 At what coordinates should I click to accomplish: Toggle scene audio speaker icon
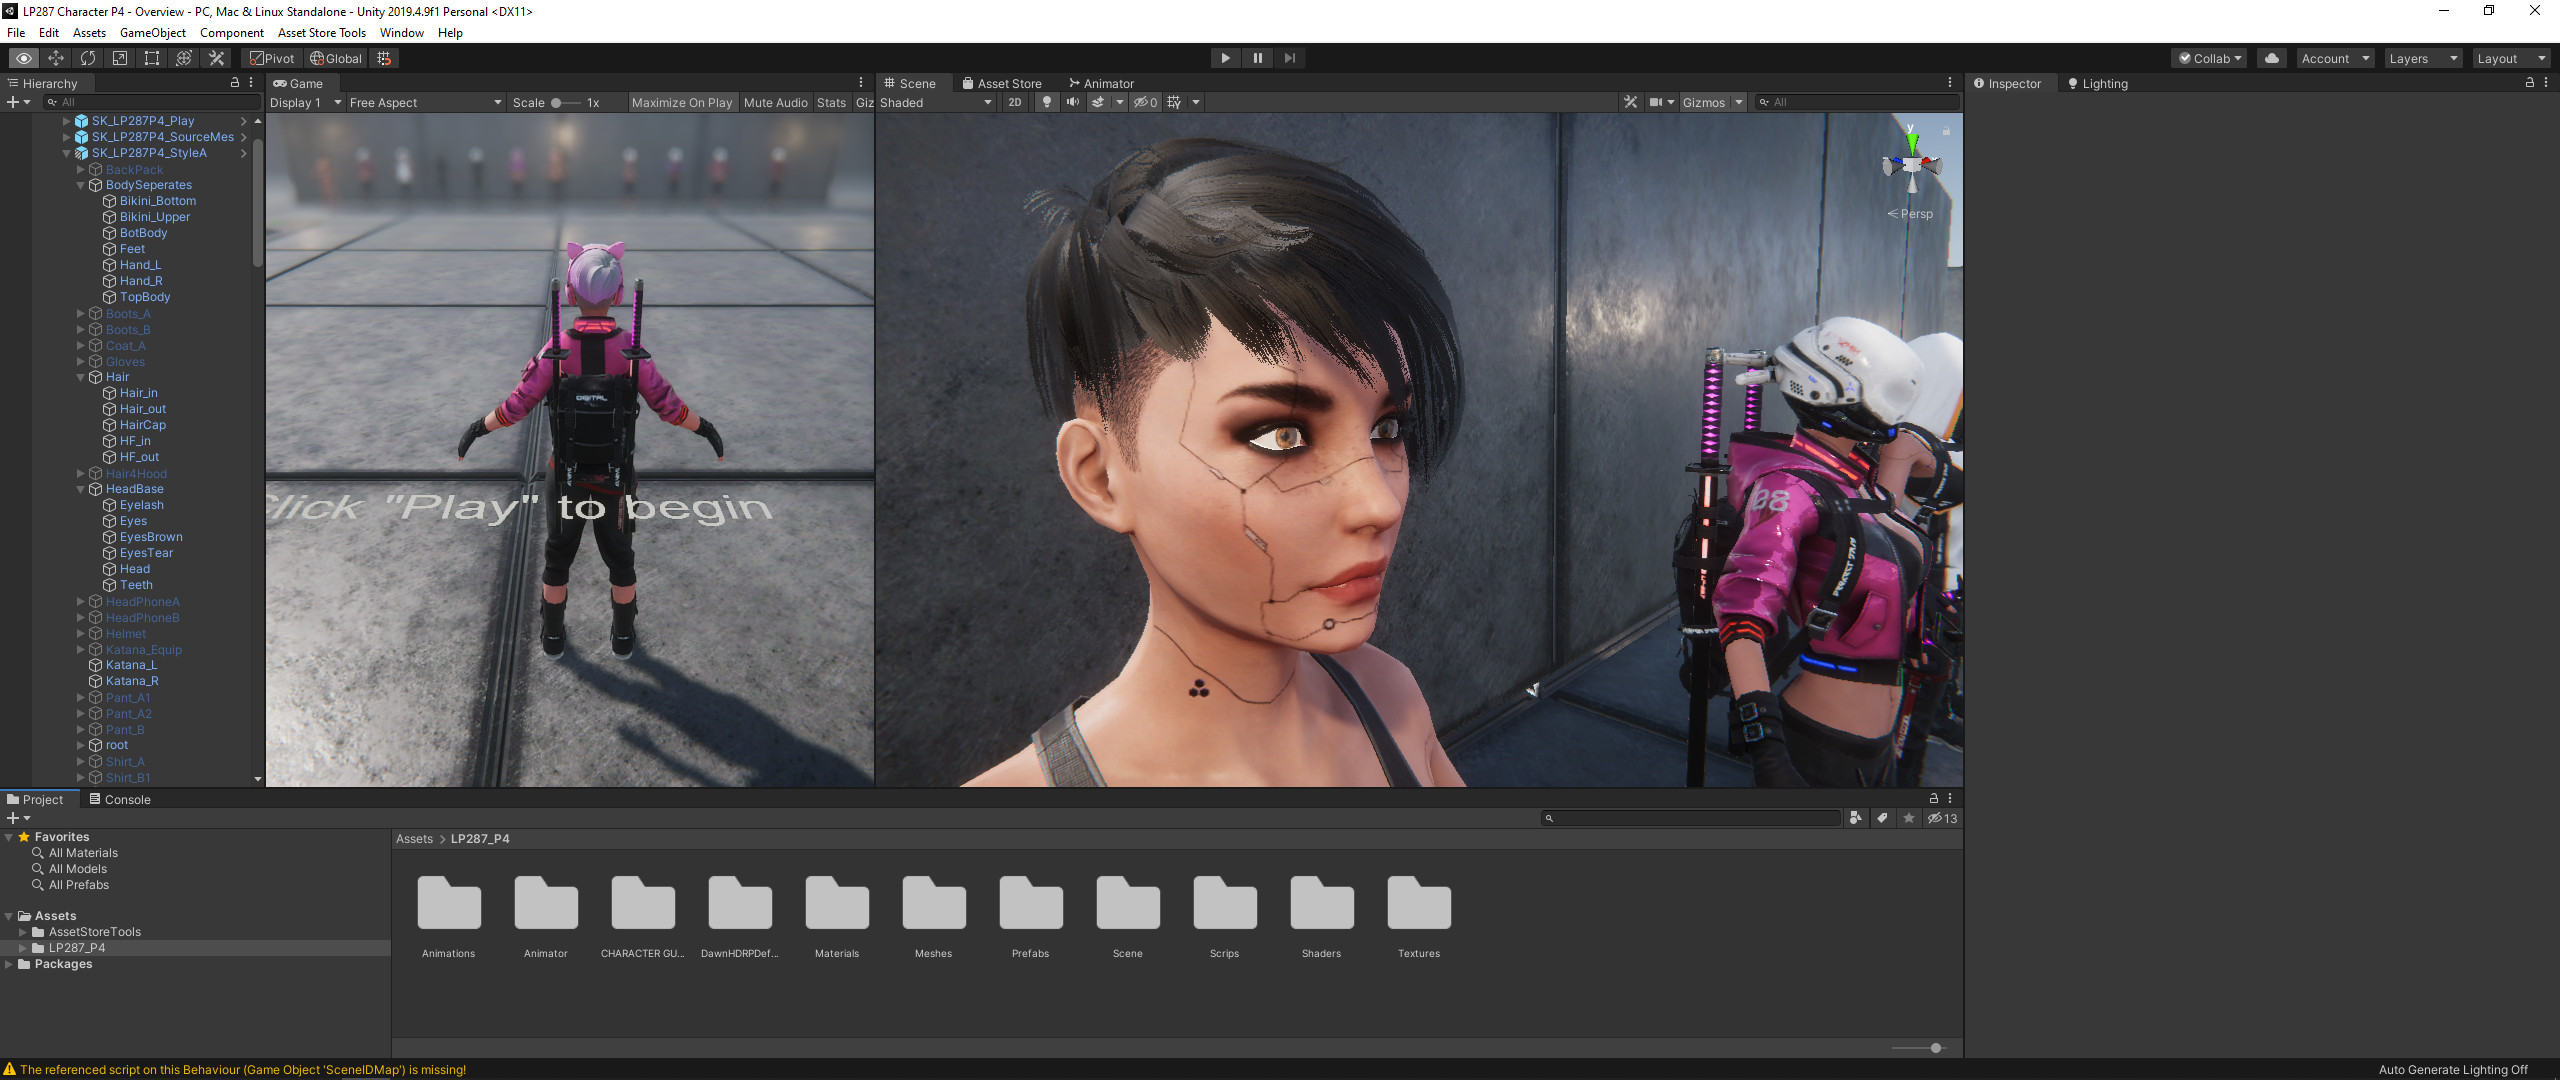(x=1072, y=102)
